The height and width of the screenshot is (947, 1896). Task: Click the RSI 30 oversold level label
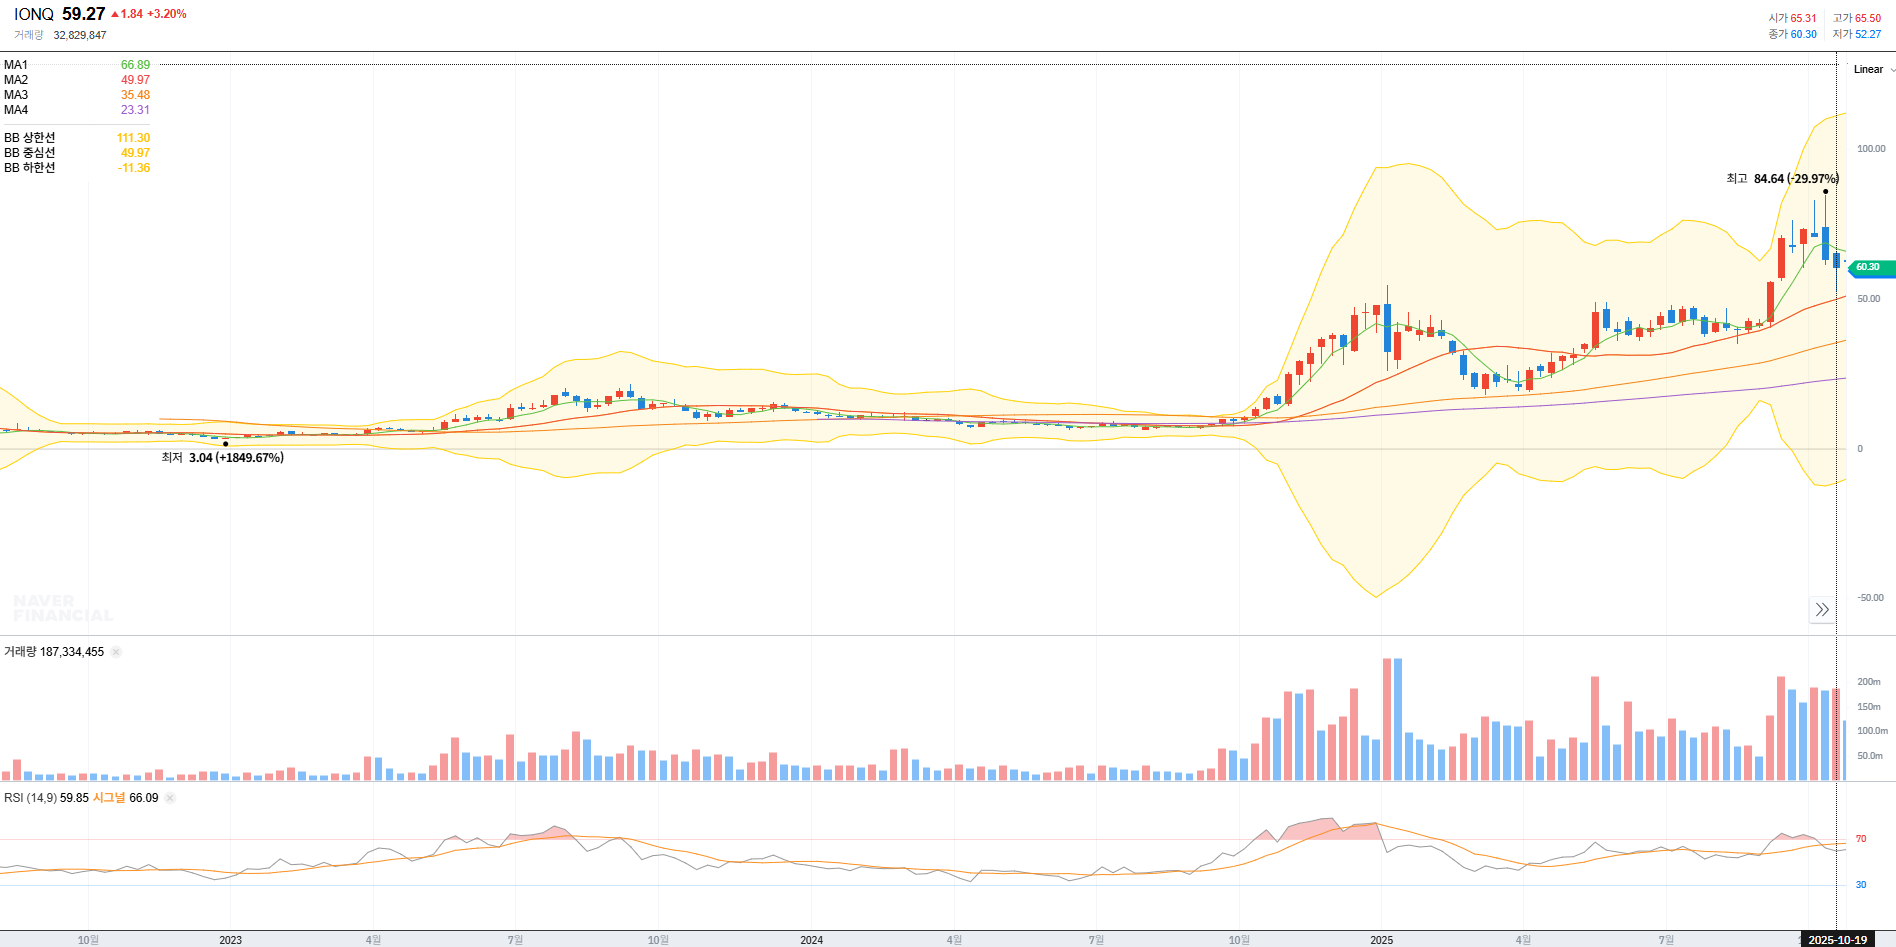(1861, 885)
